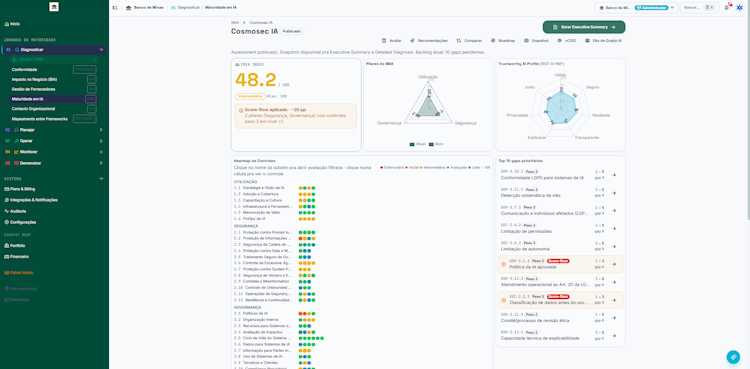750x369 pixels.
Task: Expand the Demonstrar section
Action: pyautogui.click(x=101, y=163)
